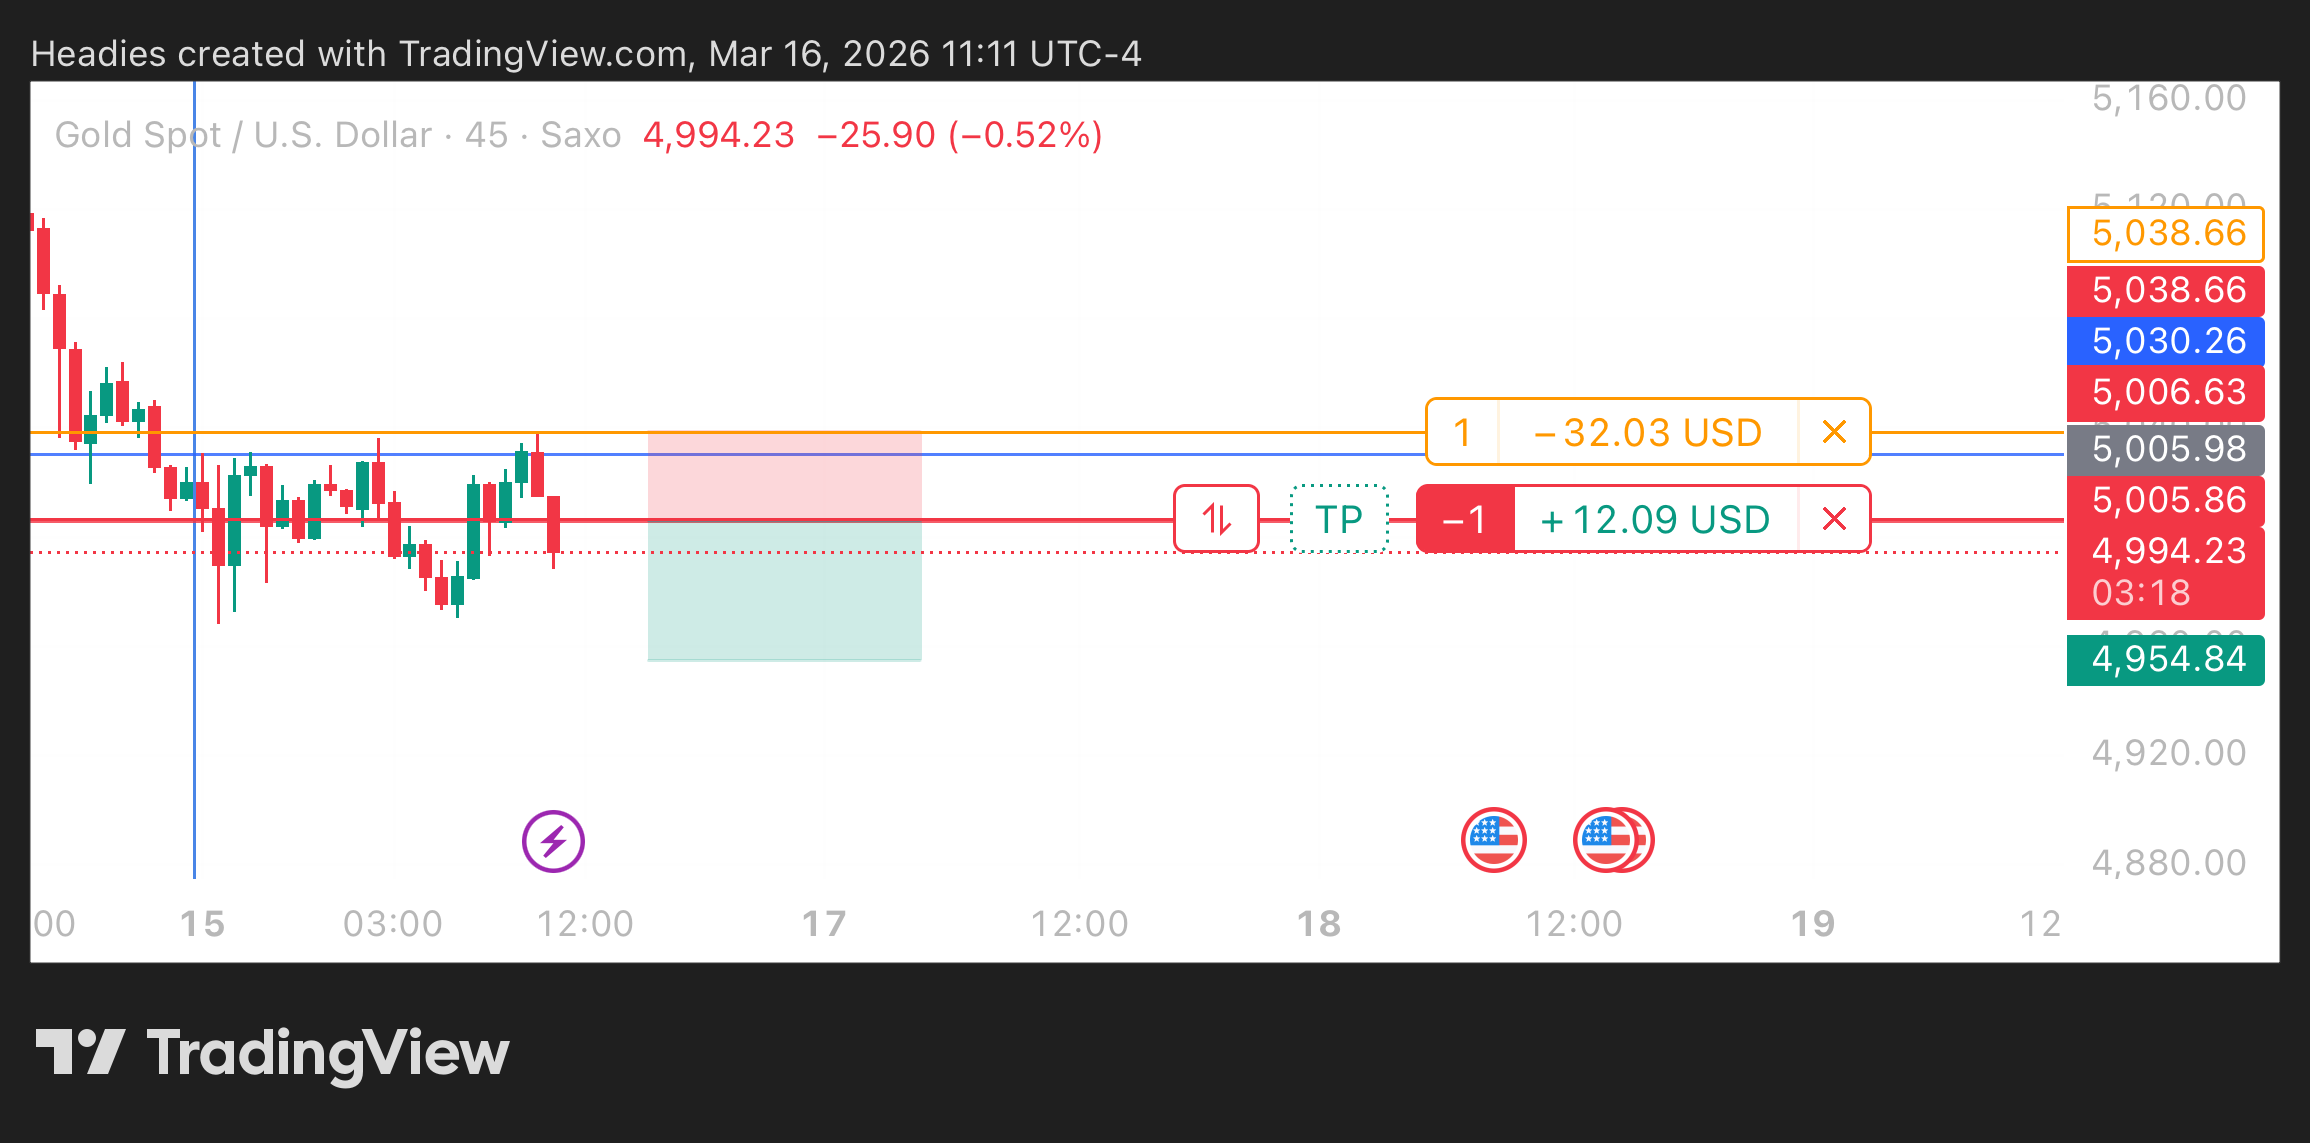Image resolution: width=2310 pixels, height=1143 pixels.
Task: Click the current price 4,994.23 countdown label
Action: [x=2165, y=571]
